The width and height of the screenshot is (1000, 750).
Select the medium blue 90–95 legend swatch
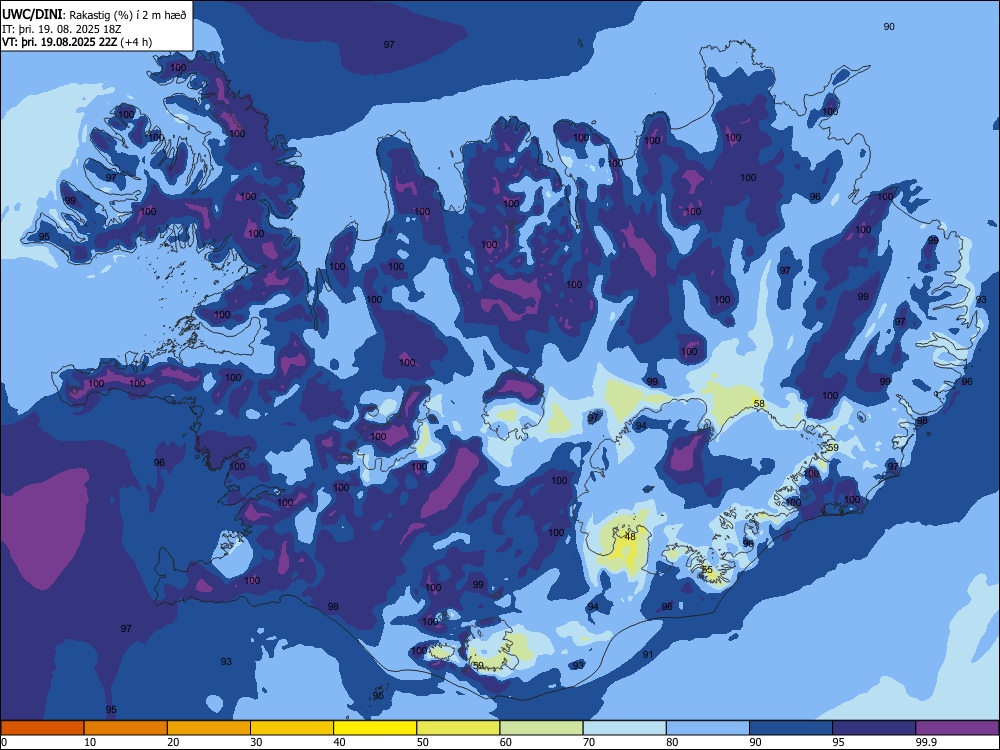(x=791, y=728)
